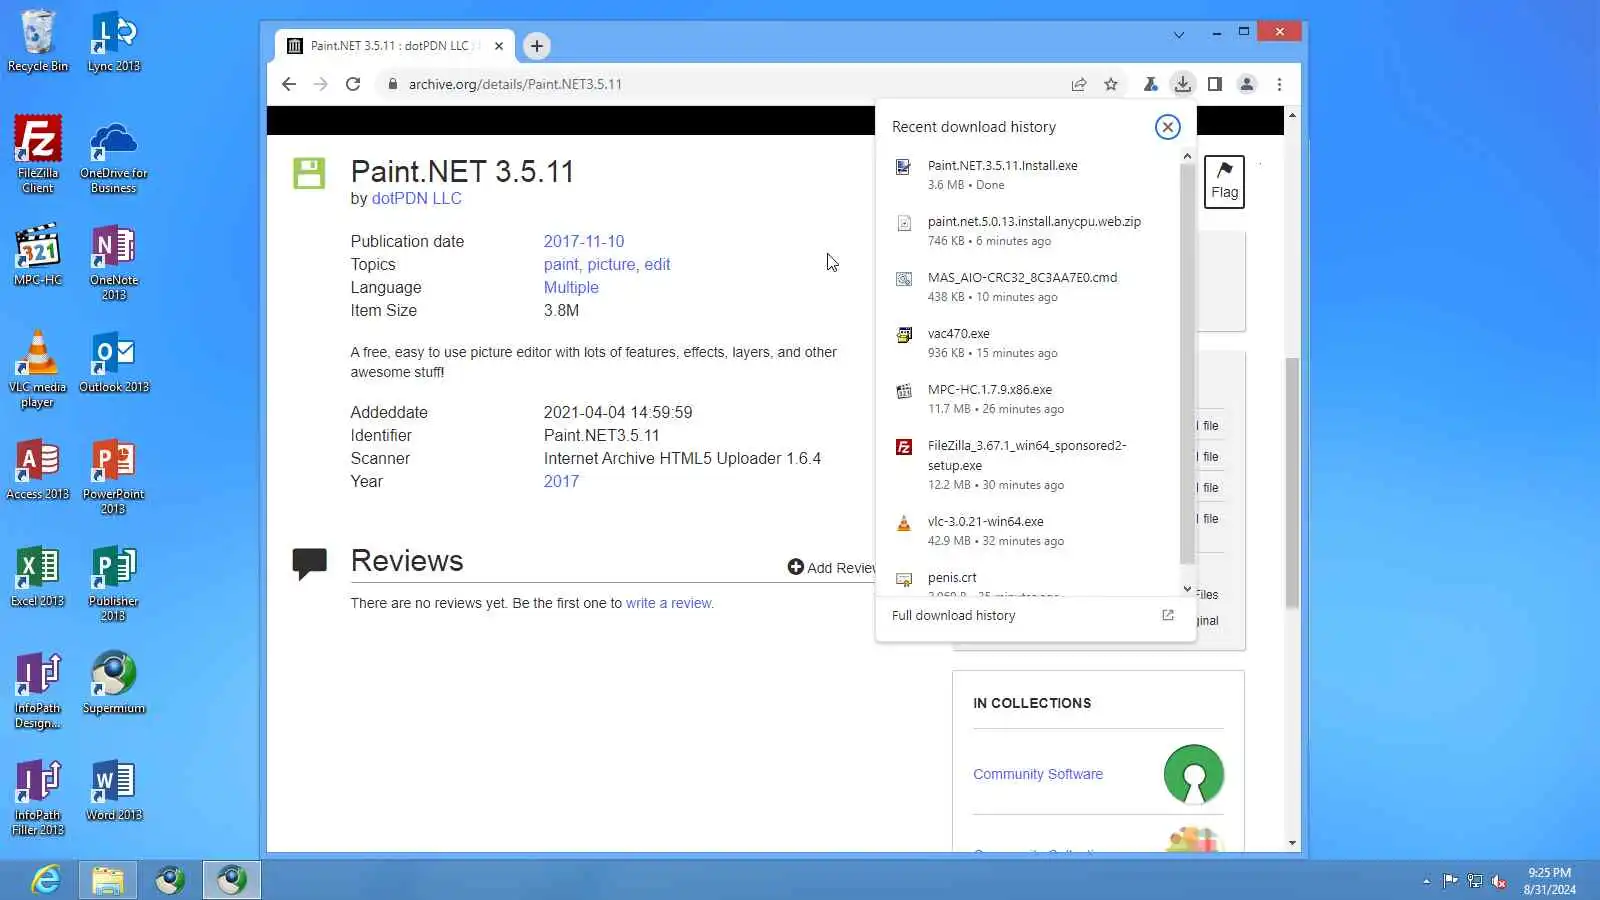Open the Excel 2013 desktop icon
The width and height of the screenshot is (1600, 900).
tap(38, 577)
